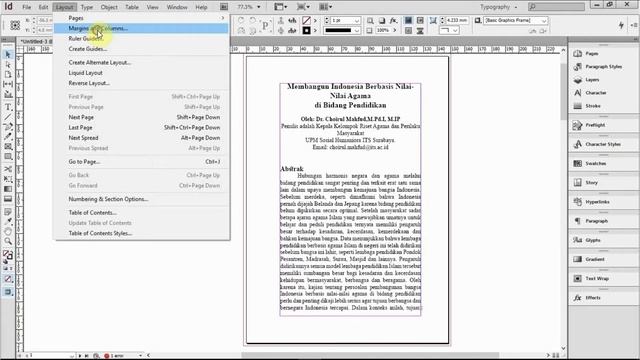Open the Arrange Documents dropdown

click(325, 7)
